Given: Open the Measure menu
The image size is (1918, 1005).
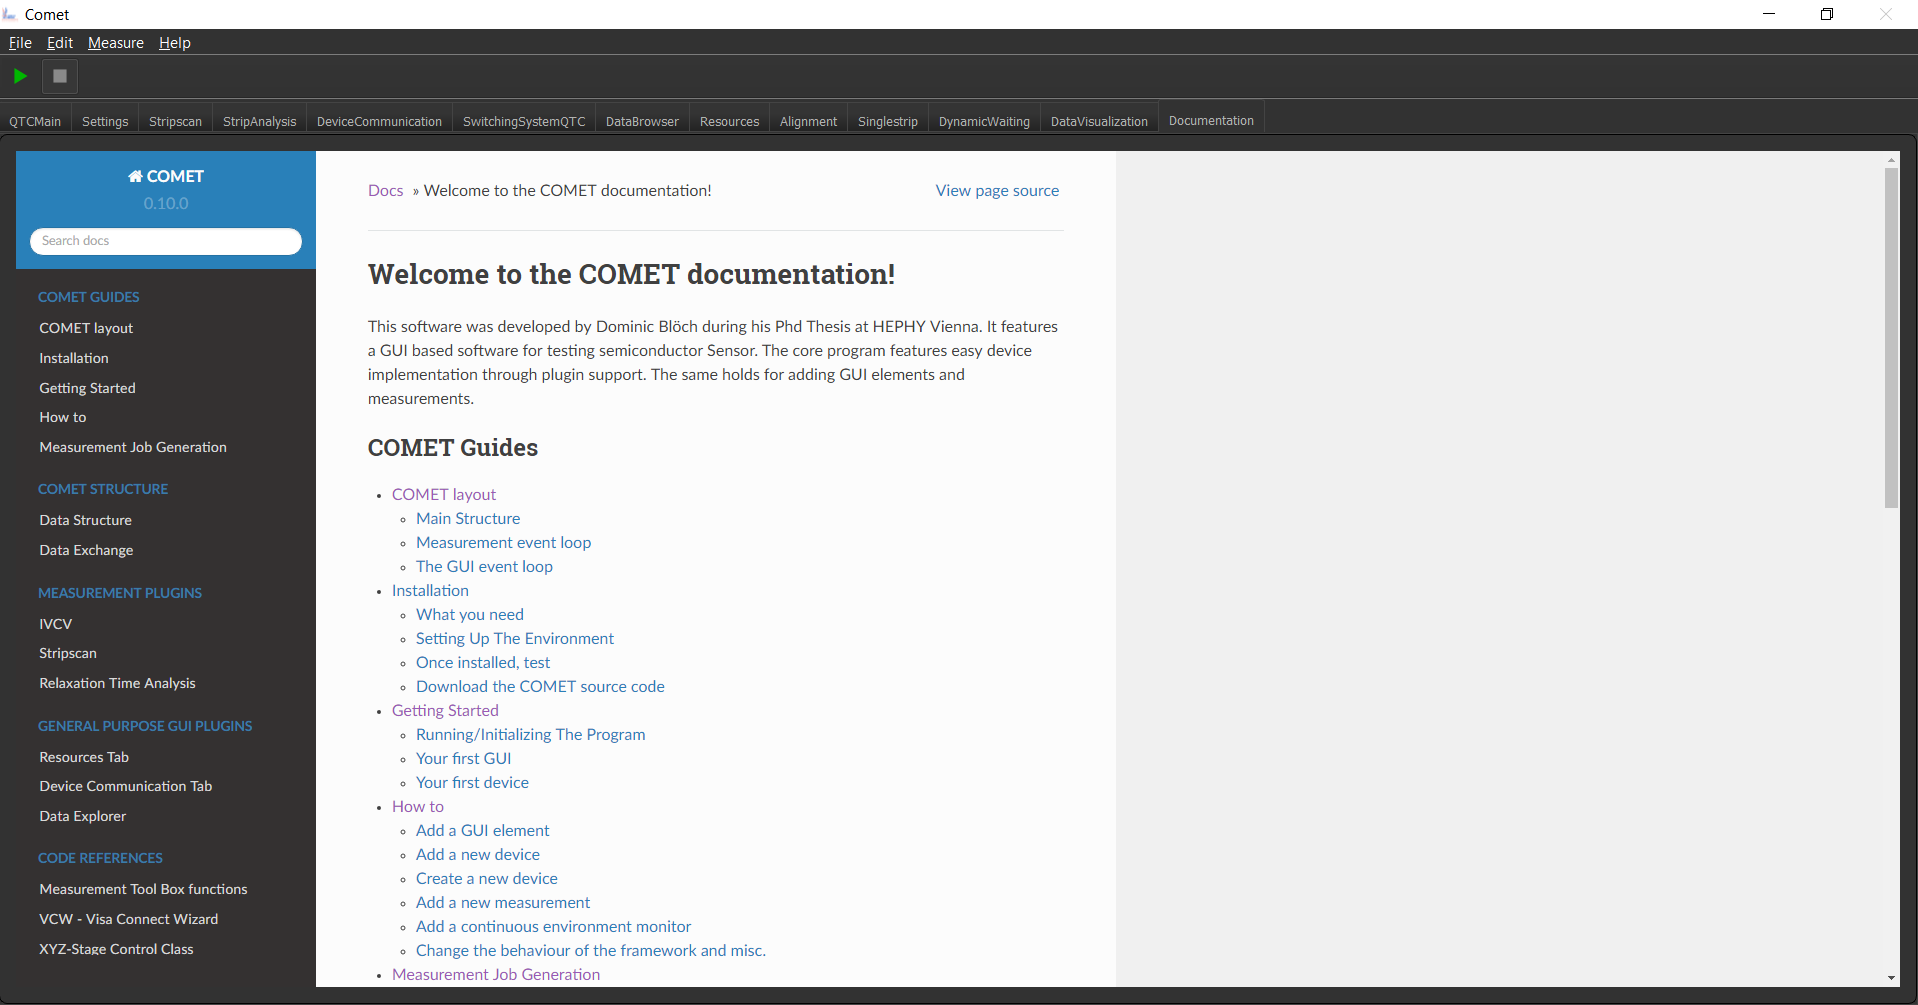Looking at the screenshot, I should point(116,43).
